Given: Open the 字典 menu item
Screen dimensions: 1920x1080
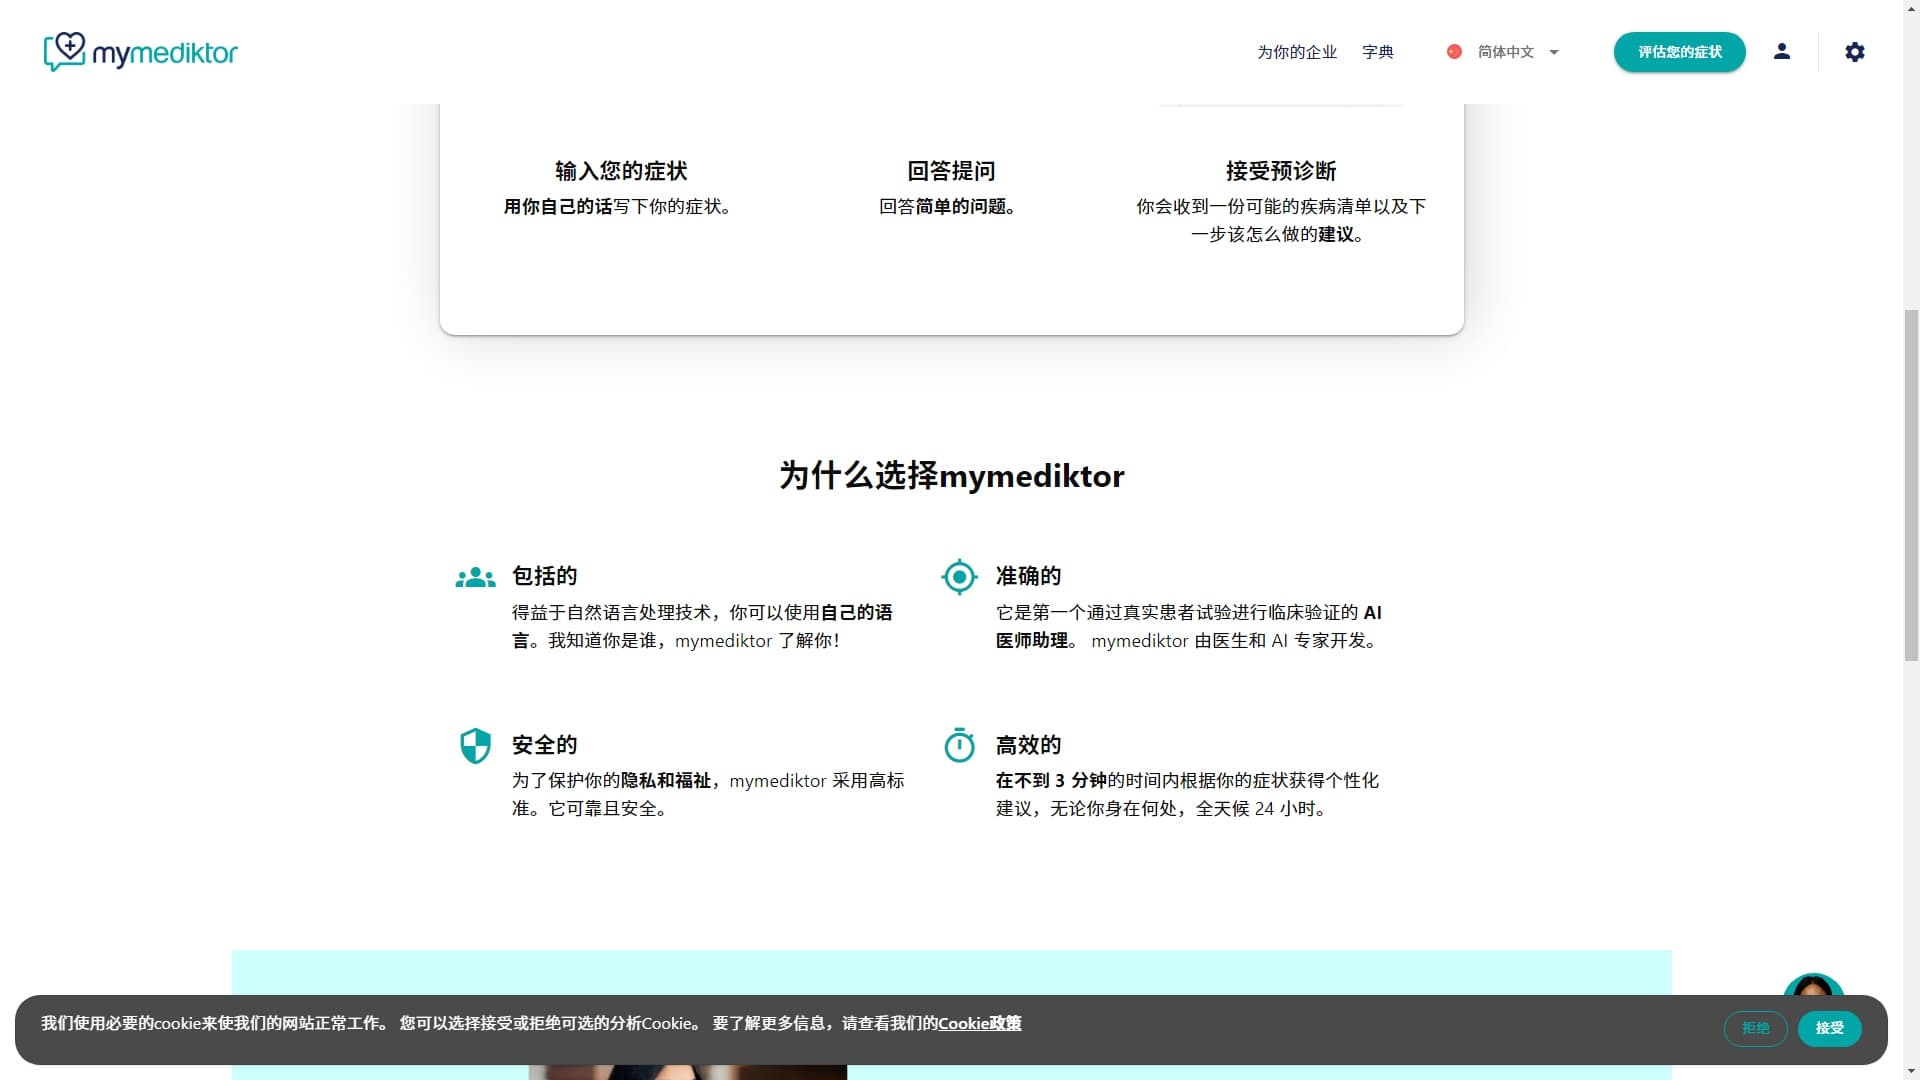Looking at the screenshot, I should pos(1377,52).
